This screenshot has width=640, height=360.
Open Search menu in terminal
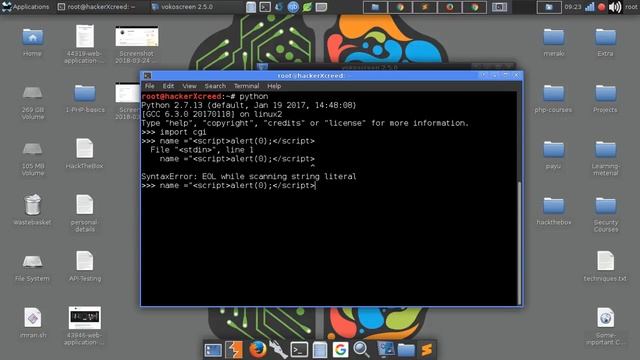215,86
